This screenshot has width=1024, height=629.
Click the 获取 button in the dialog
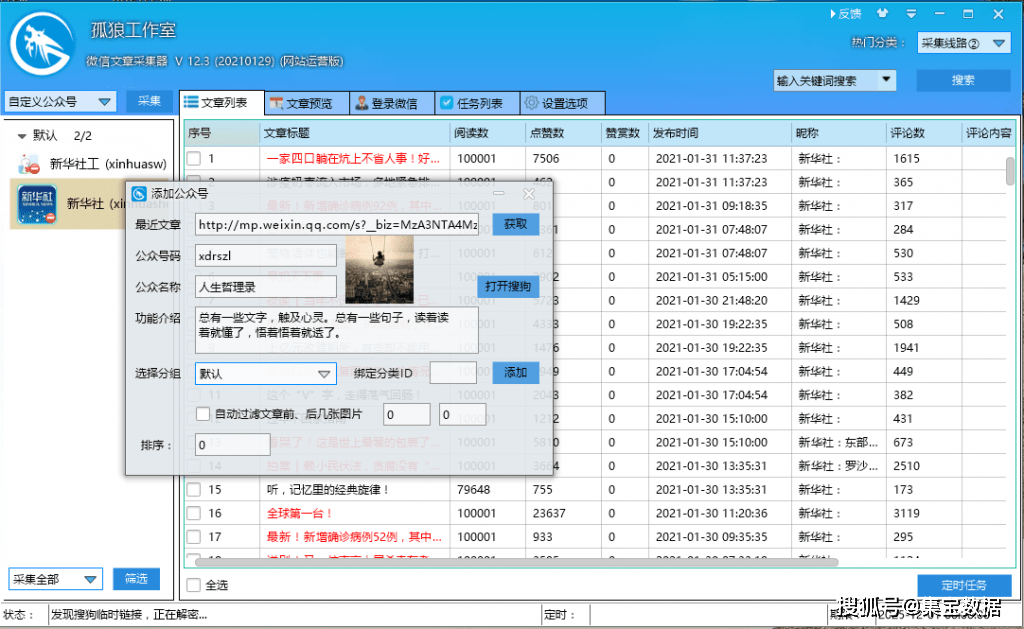coord(515,225)
